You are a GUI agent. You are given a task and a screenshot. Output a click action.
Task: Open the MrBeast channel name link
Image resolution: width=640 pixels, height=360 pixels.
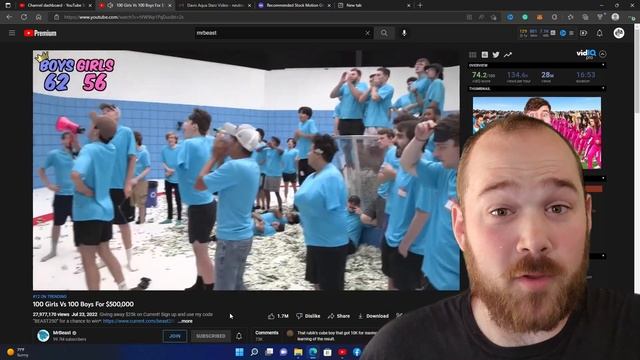coord(62,333)
